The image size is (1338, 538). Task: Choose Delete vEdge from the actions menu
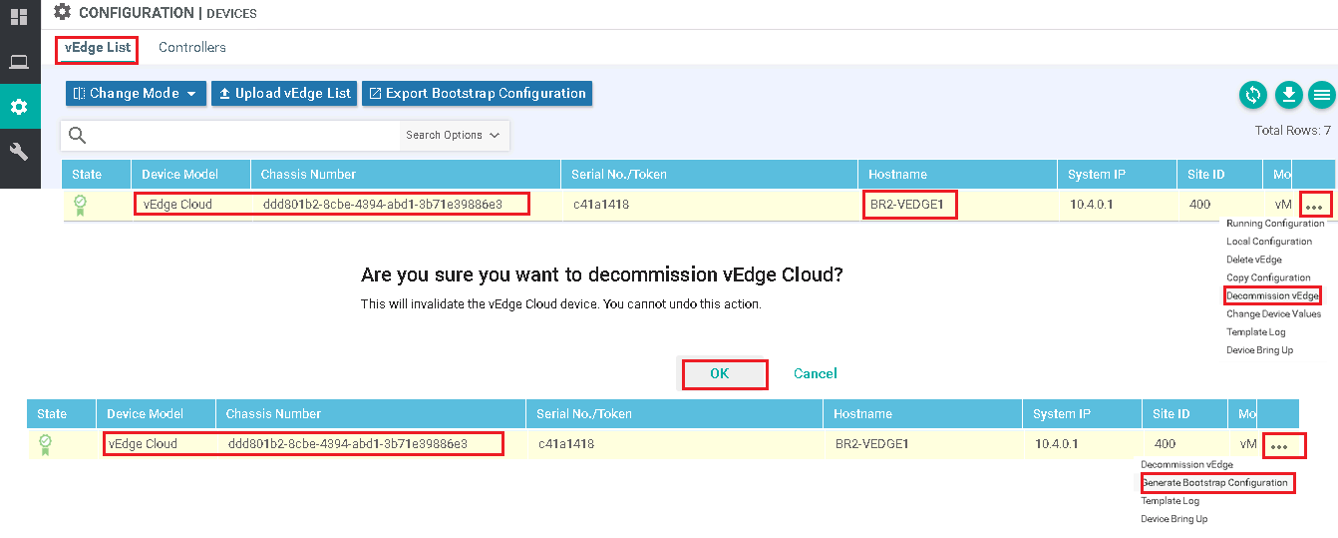point(1254,260)
